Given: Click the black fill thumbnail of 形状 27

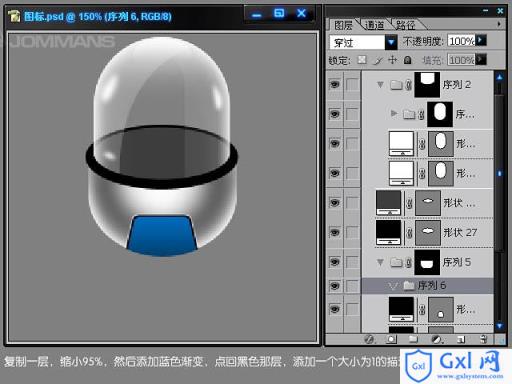Looking at the screenshot, I should coord(388,232).
